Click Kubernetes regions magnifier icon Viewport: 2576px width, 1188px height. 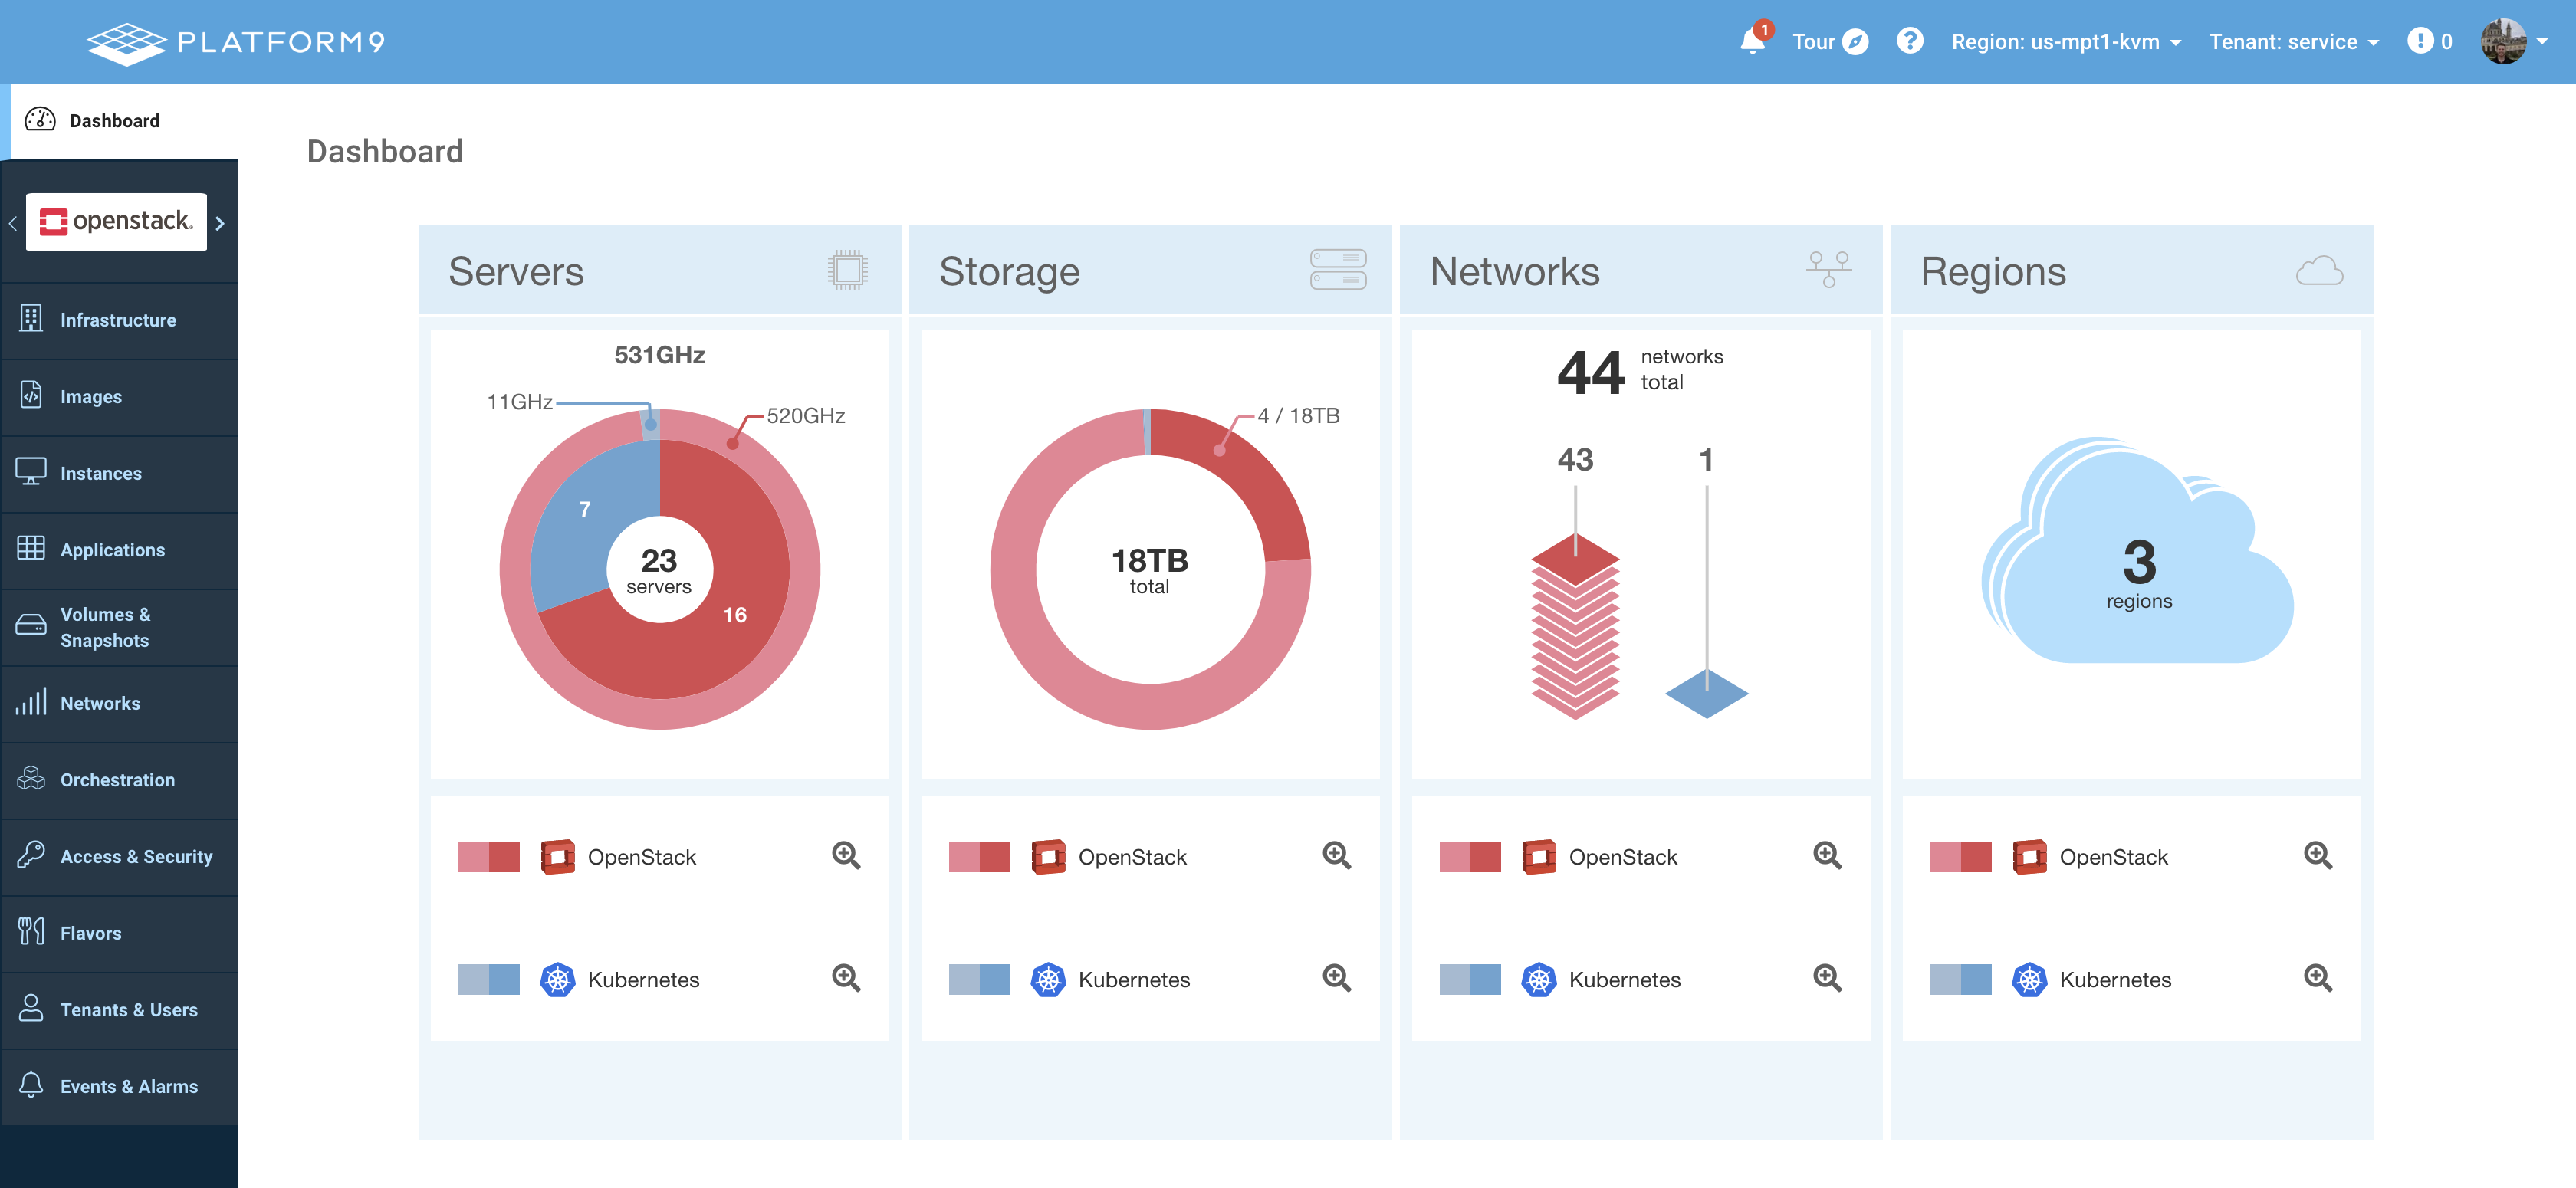coord(2317,978)
